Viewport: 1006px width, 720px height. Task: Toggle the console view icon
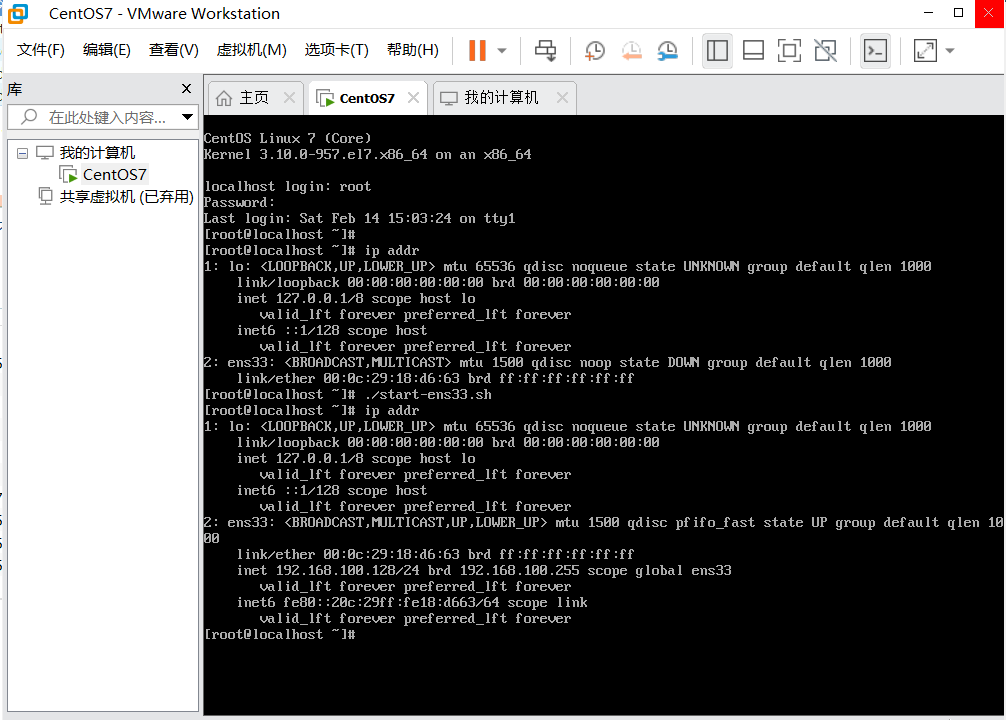pyautogui.click(x=875, y=50)
